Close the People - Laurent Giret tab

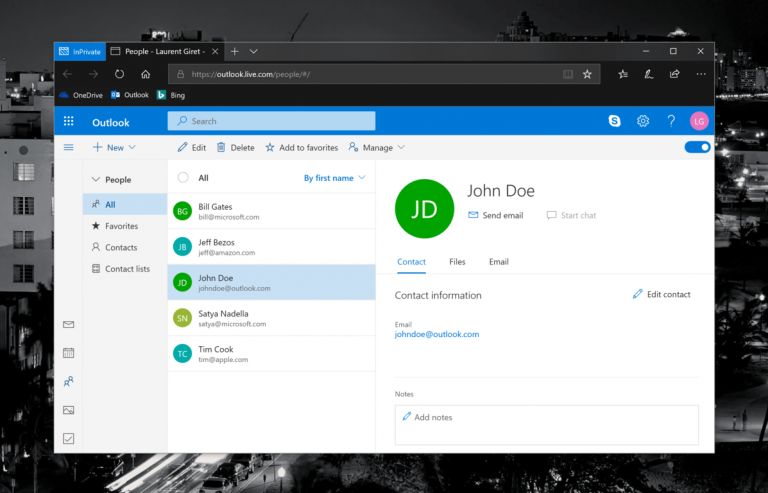[215, 51]
